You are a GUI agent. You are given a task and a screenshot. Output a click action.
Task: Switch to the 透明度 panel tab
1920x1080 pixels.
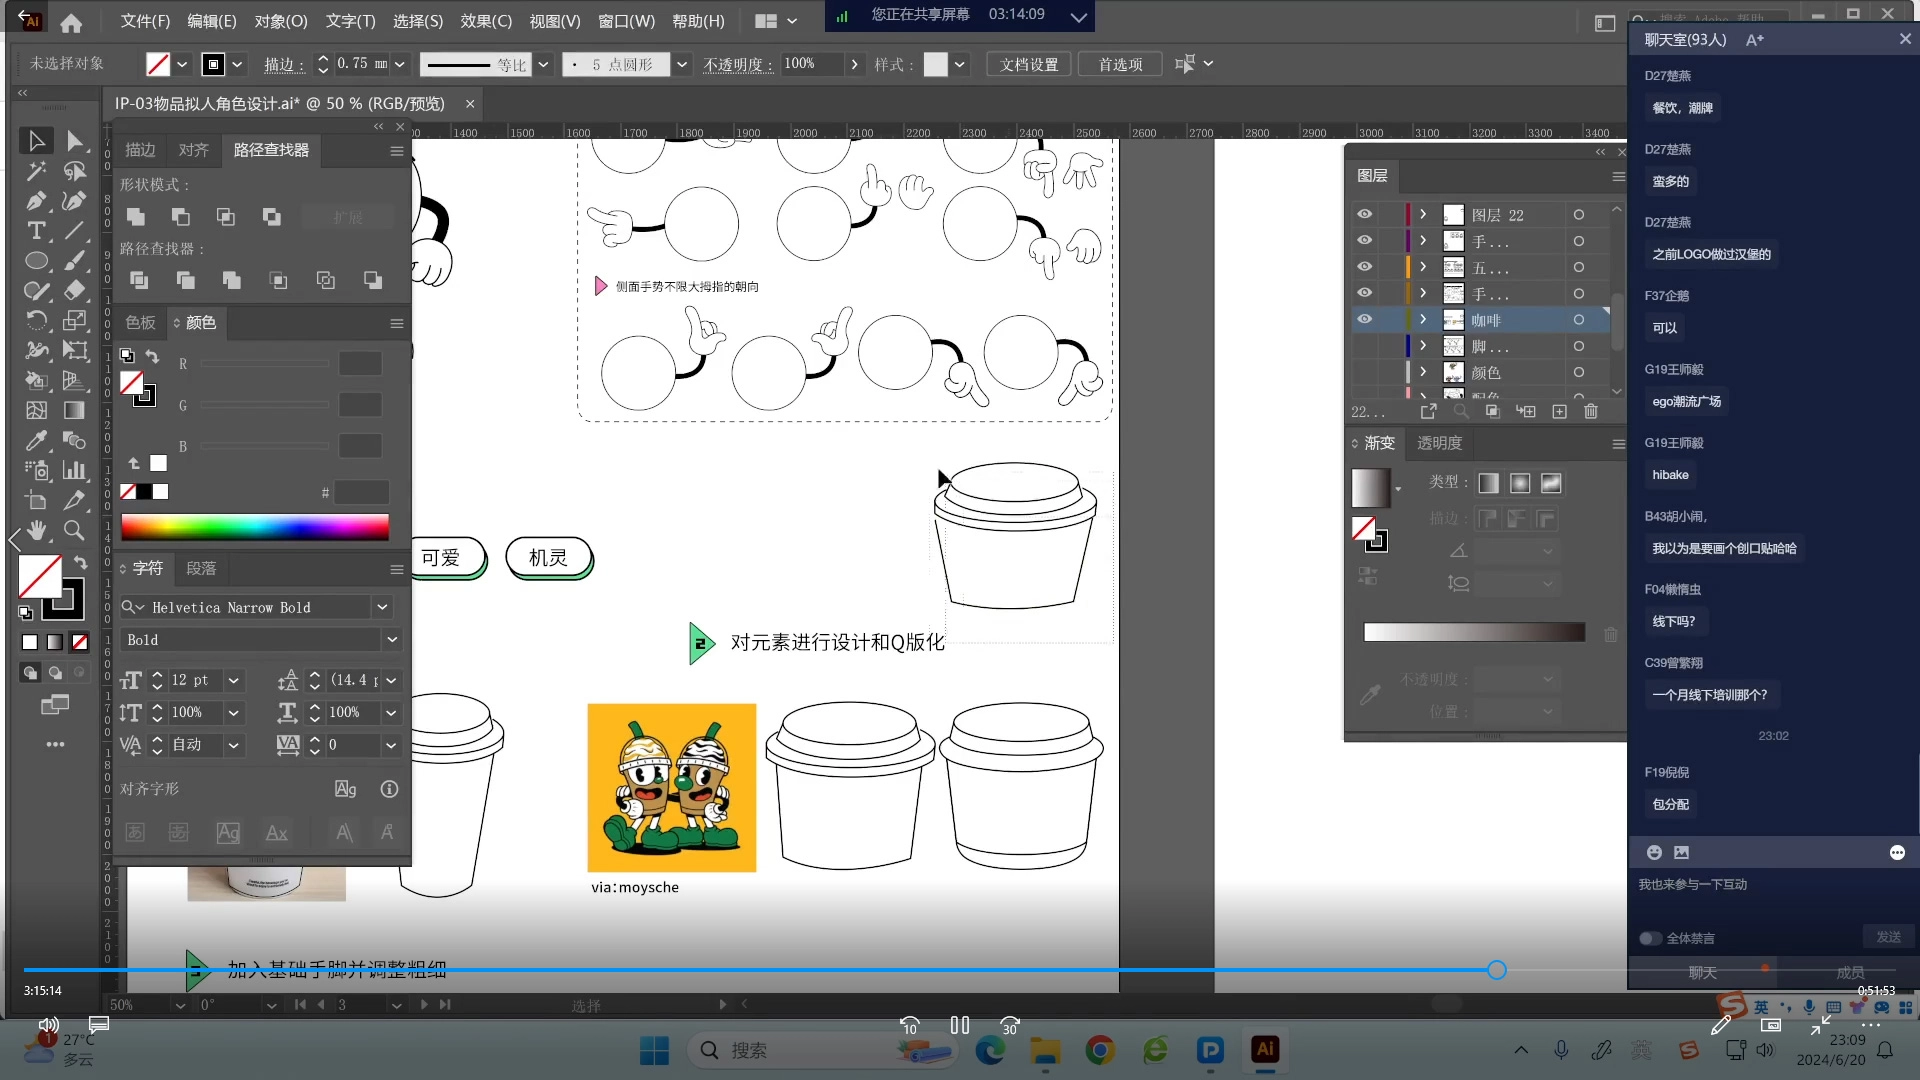(x=1439, y=443)
